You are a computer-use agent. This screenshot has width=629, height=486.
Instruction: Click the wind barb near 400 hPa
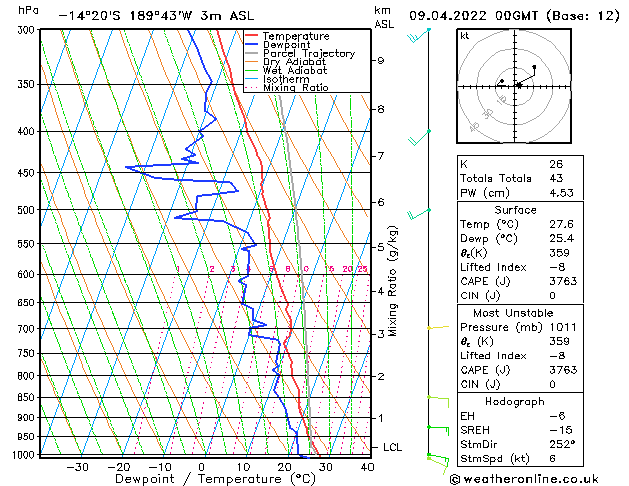click(419, 137)
